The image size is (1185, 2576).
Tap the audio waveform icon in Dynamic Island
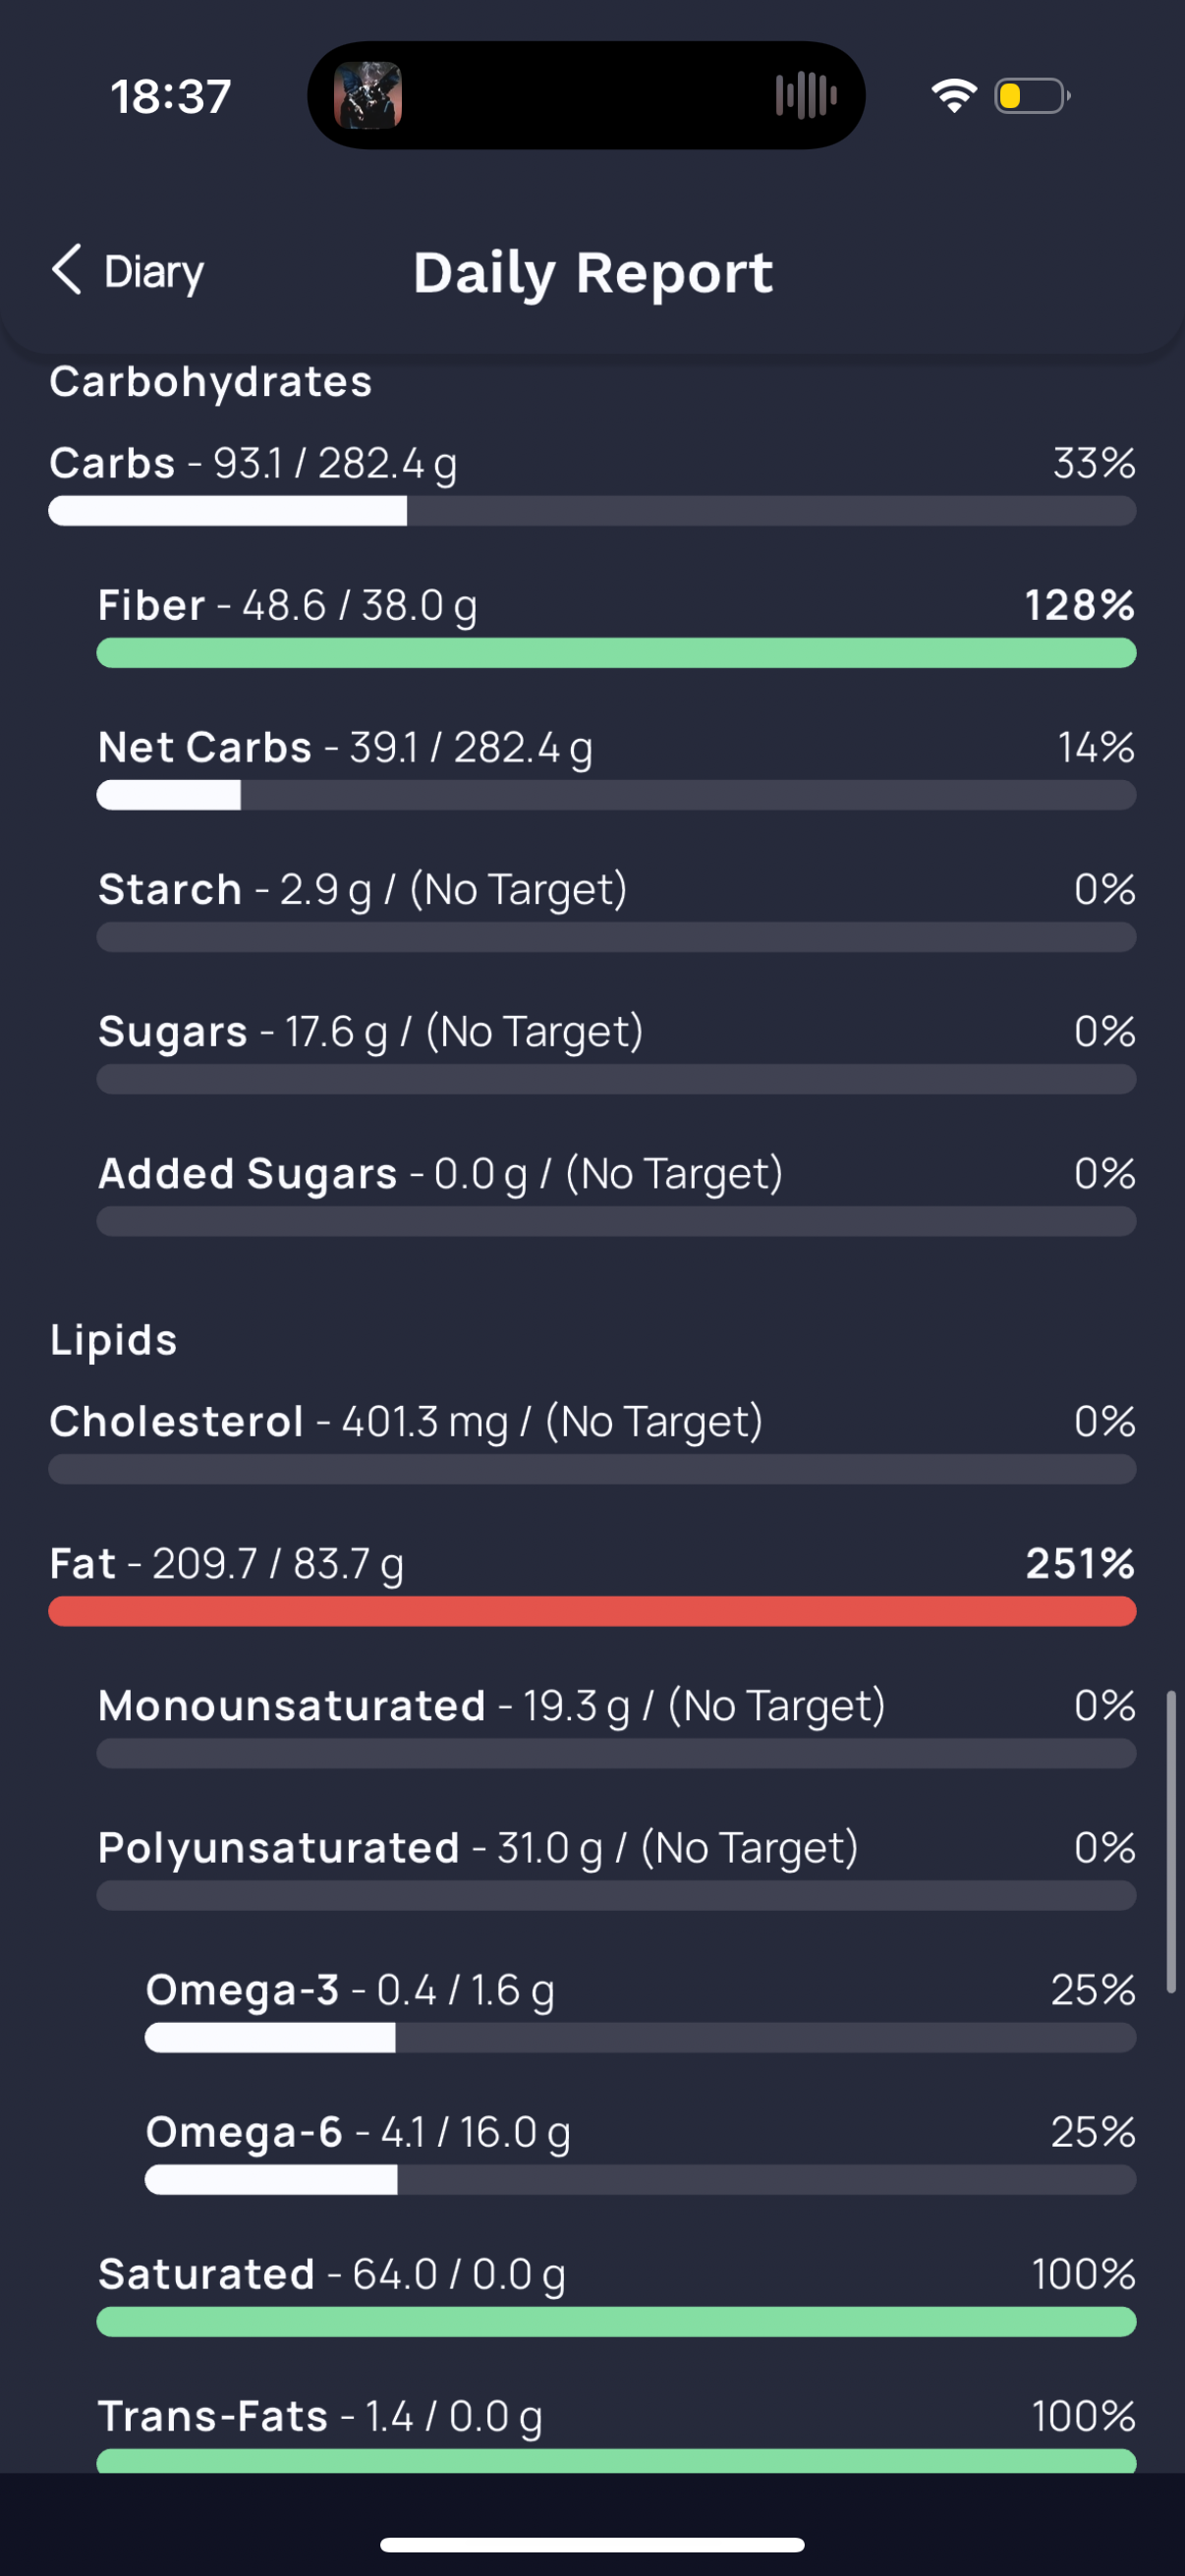pos(806,96)
